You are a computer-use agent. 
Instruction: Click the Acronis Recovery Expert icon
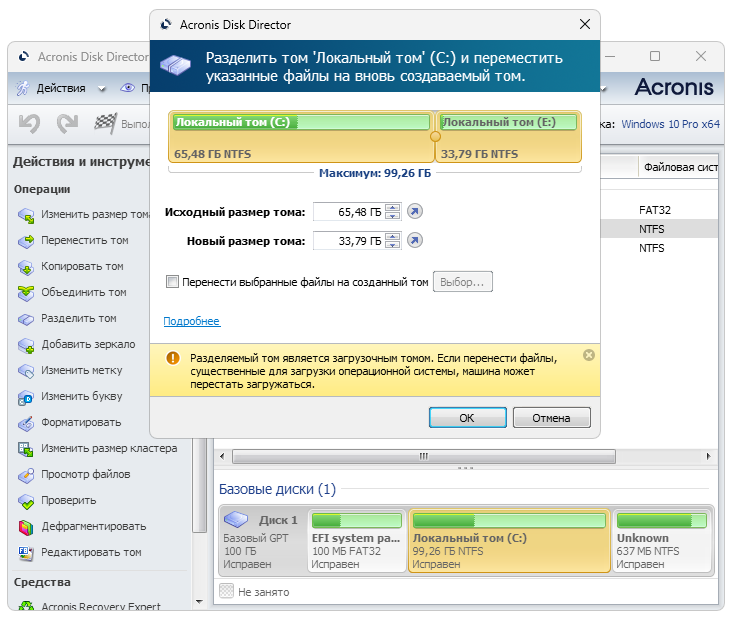26,606
